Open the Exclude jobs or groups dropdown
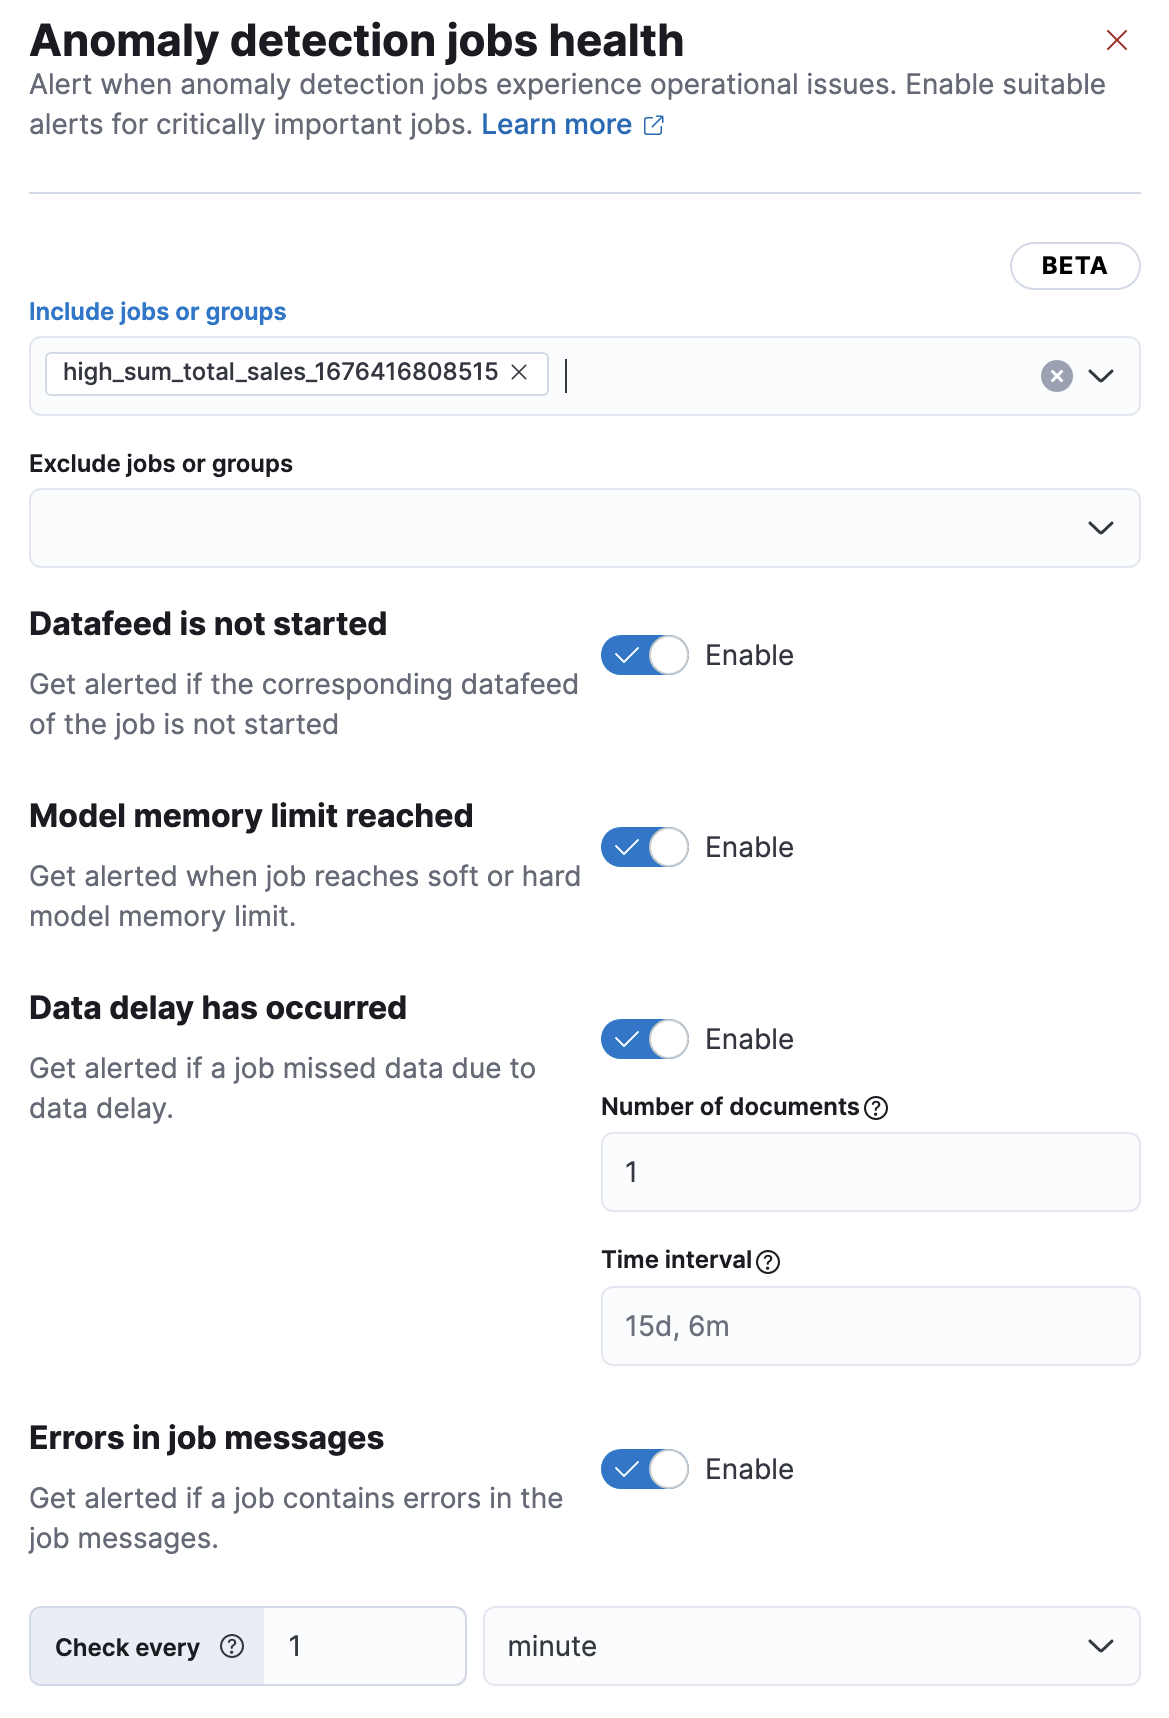The image size is (1169, 1718). pyautogui.click(x=1100, y=528)
